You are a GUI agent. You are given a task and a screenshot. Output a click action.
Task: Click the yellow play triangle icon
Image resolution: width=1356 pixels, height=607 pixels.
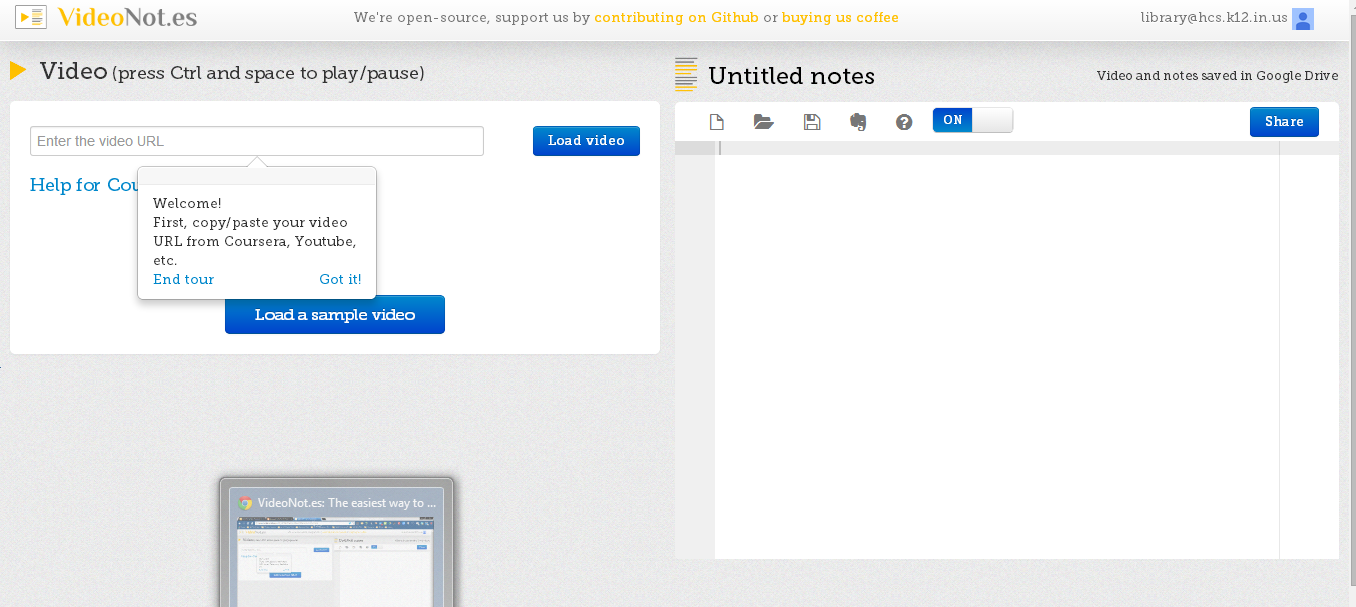click(x=18, y=71)
